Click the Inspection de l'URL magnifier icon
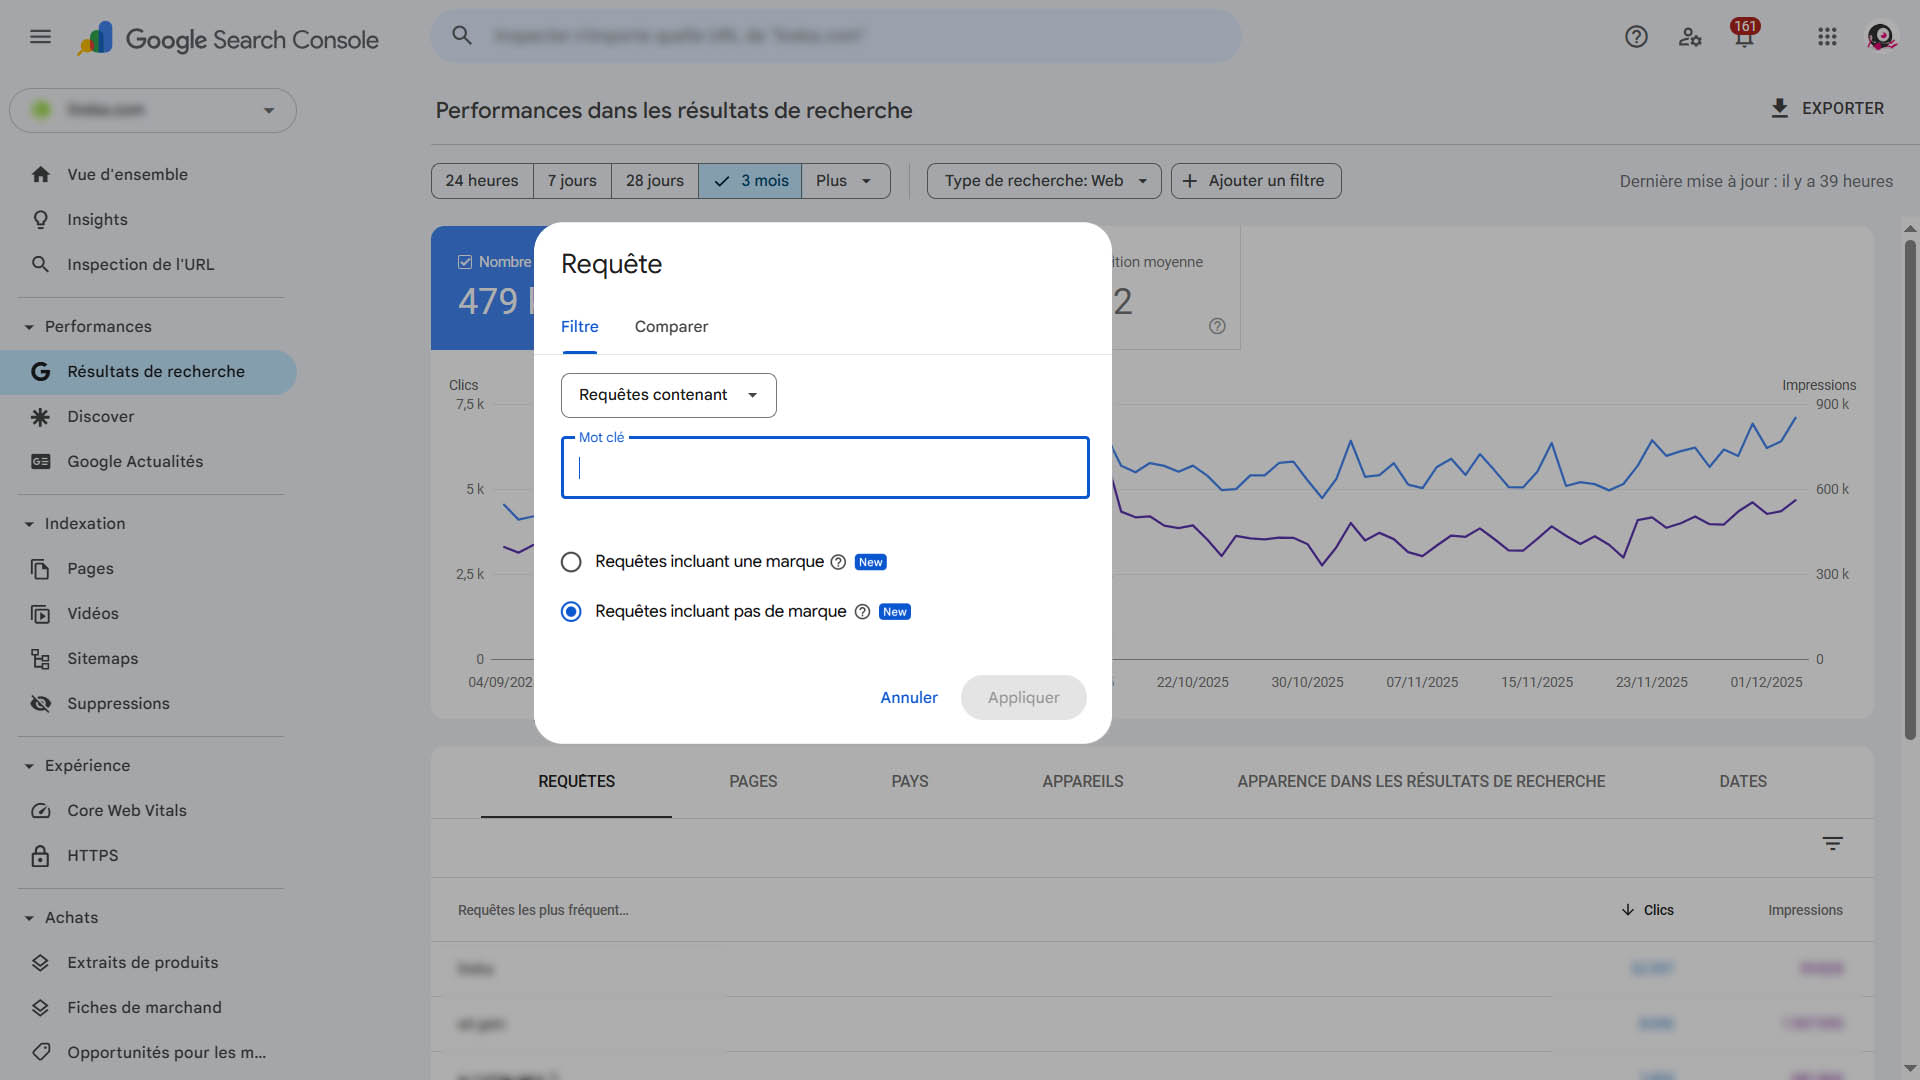 [40, 264]
